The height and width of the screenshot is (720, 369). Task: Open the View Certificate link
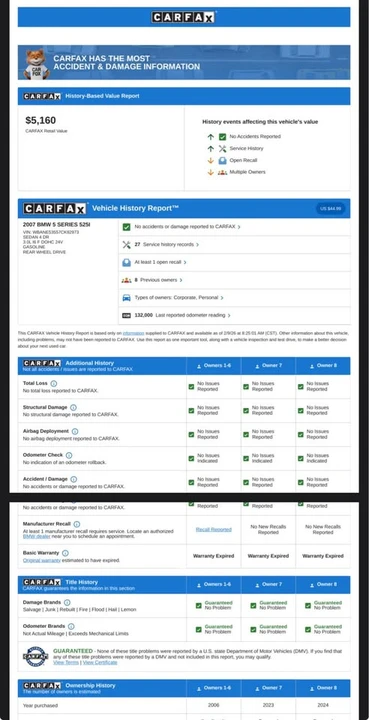100,663
